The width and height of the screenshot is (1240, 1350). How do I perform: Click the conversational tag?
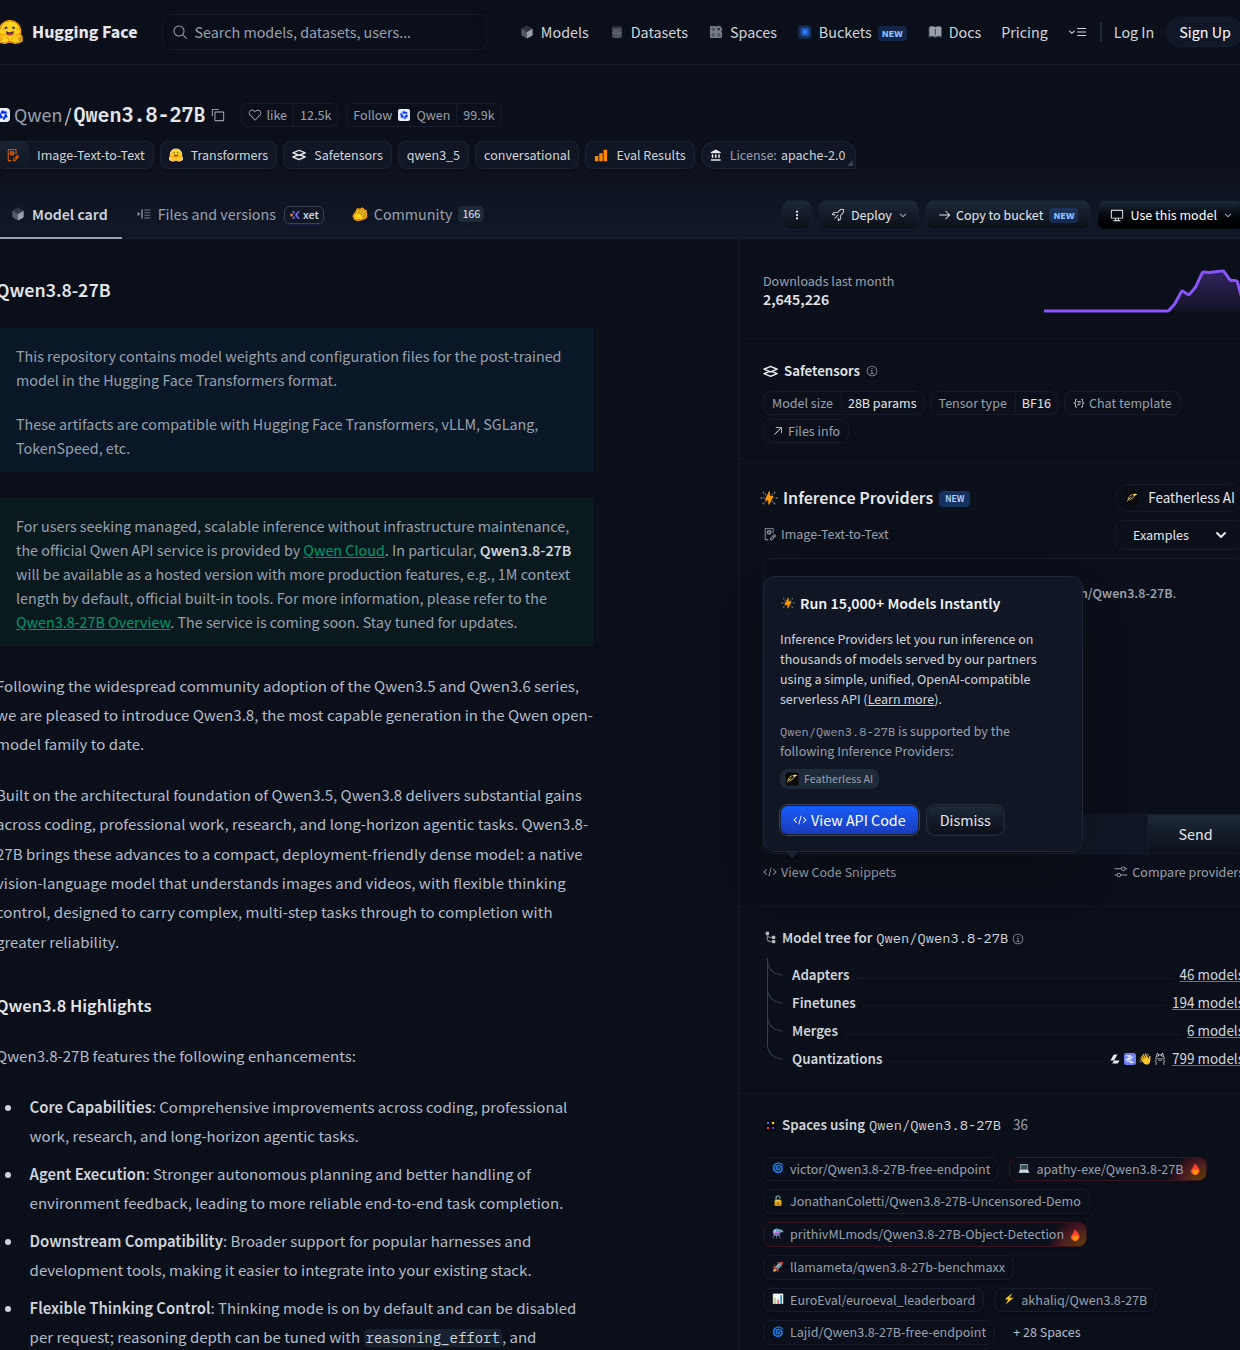[527, 155]
